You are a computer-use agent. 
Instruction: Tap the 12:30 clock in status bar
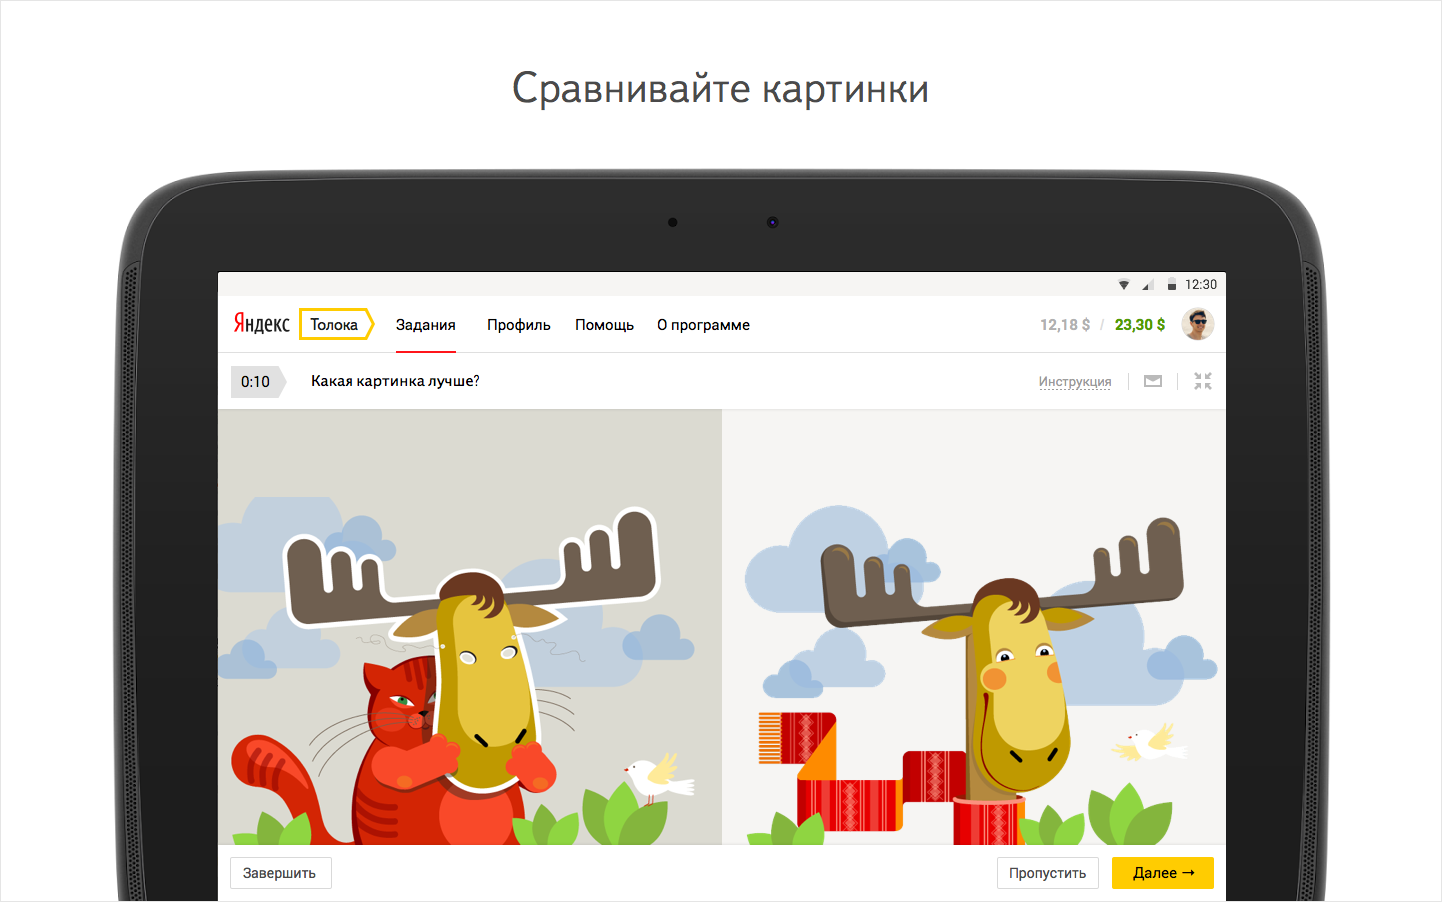1201,285
